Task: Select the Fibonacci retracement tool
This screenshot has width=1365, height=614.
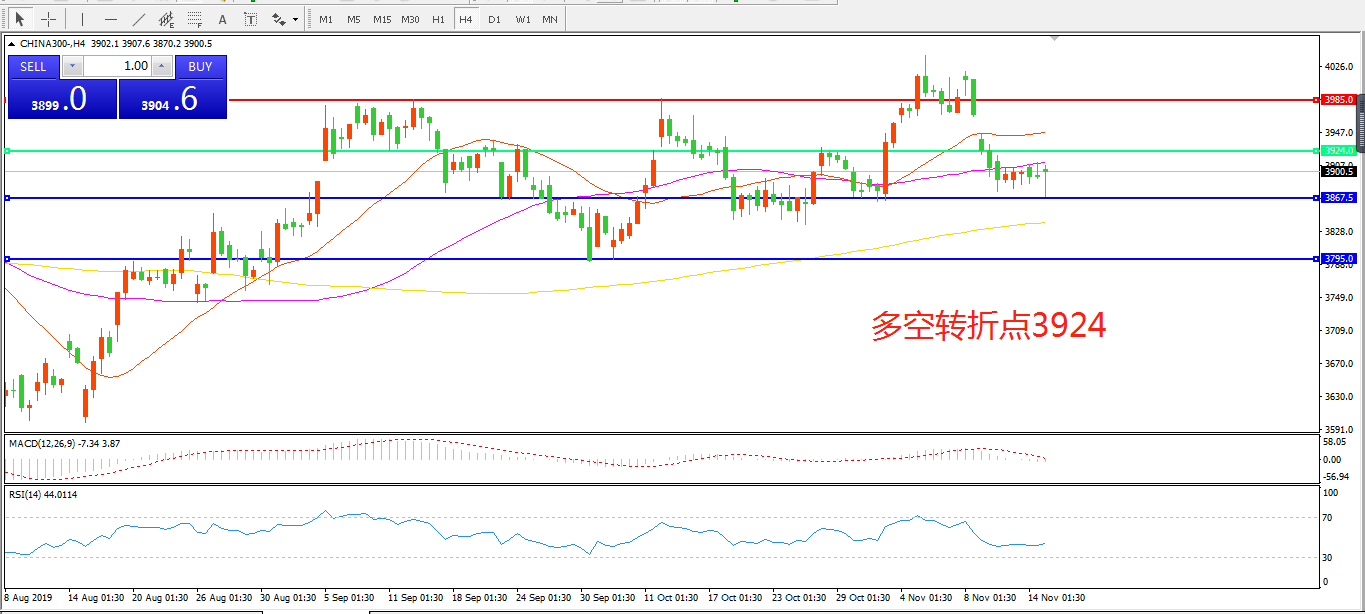Action: point(194,19)
